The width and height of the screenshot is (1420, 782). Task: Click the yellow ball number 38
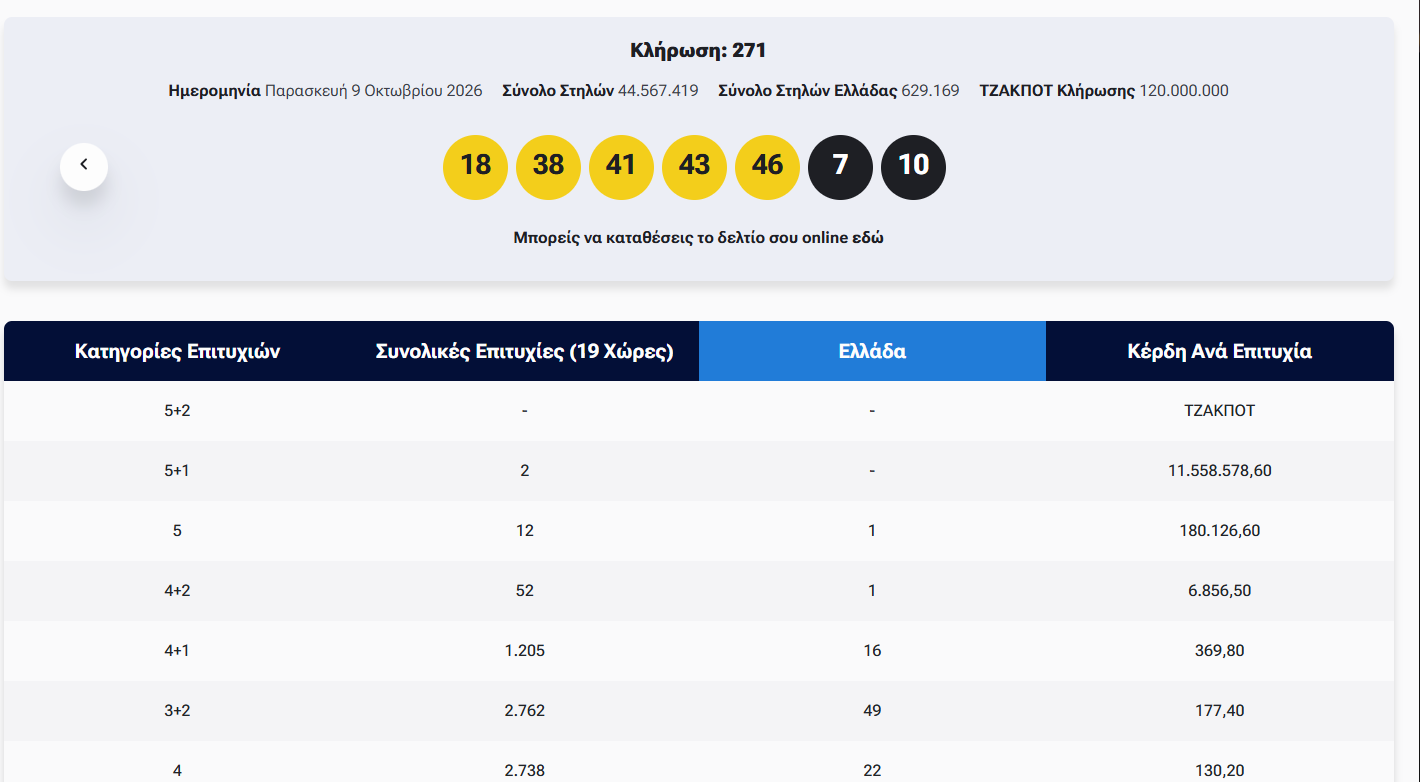(548, 167)
